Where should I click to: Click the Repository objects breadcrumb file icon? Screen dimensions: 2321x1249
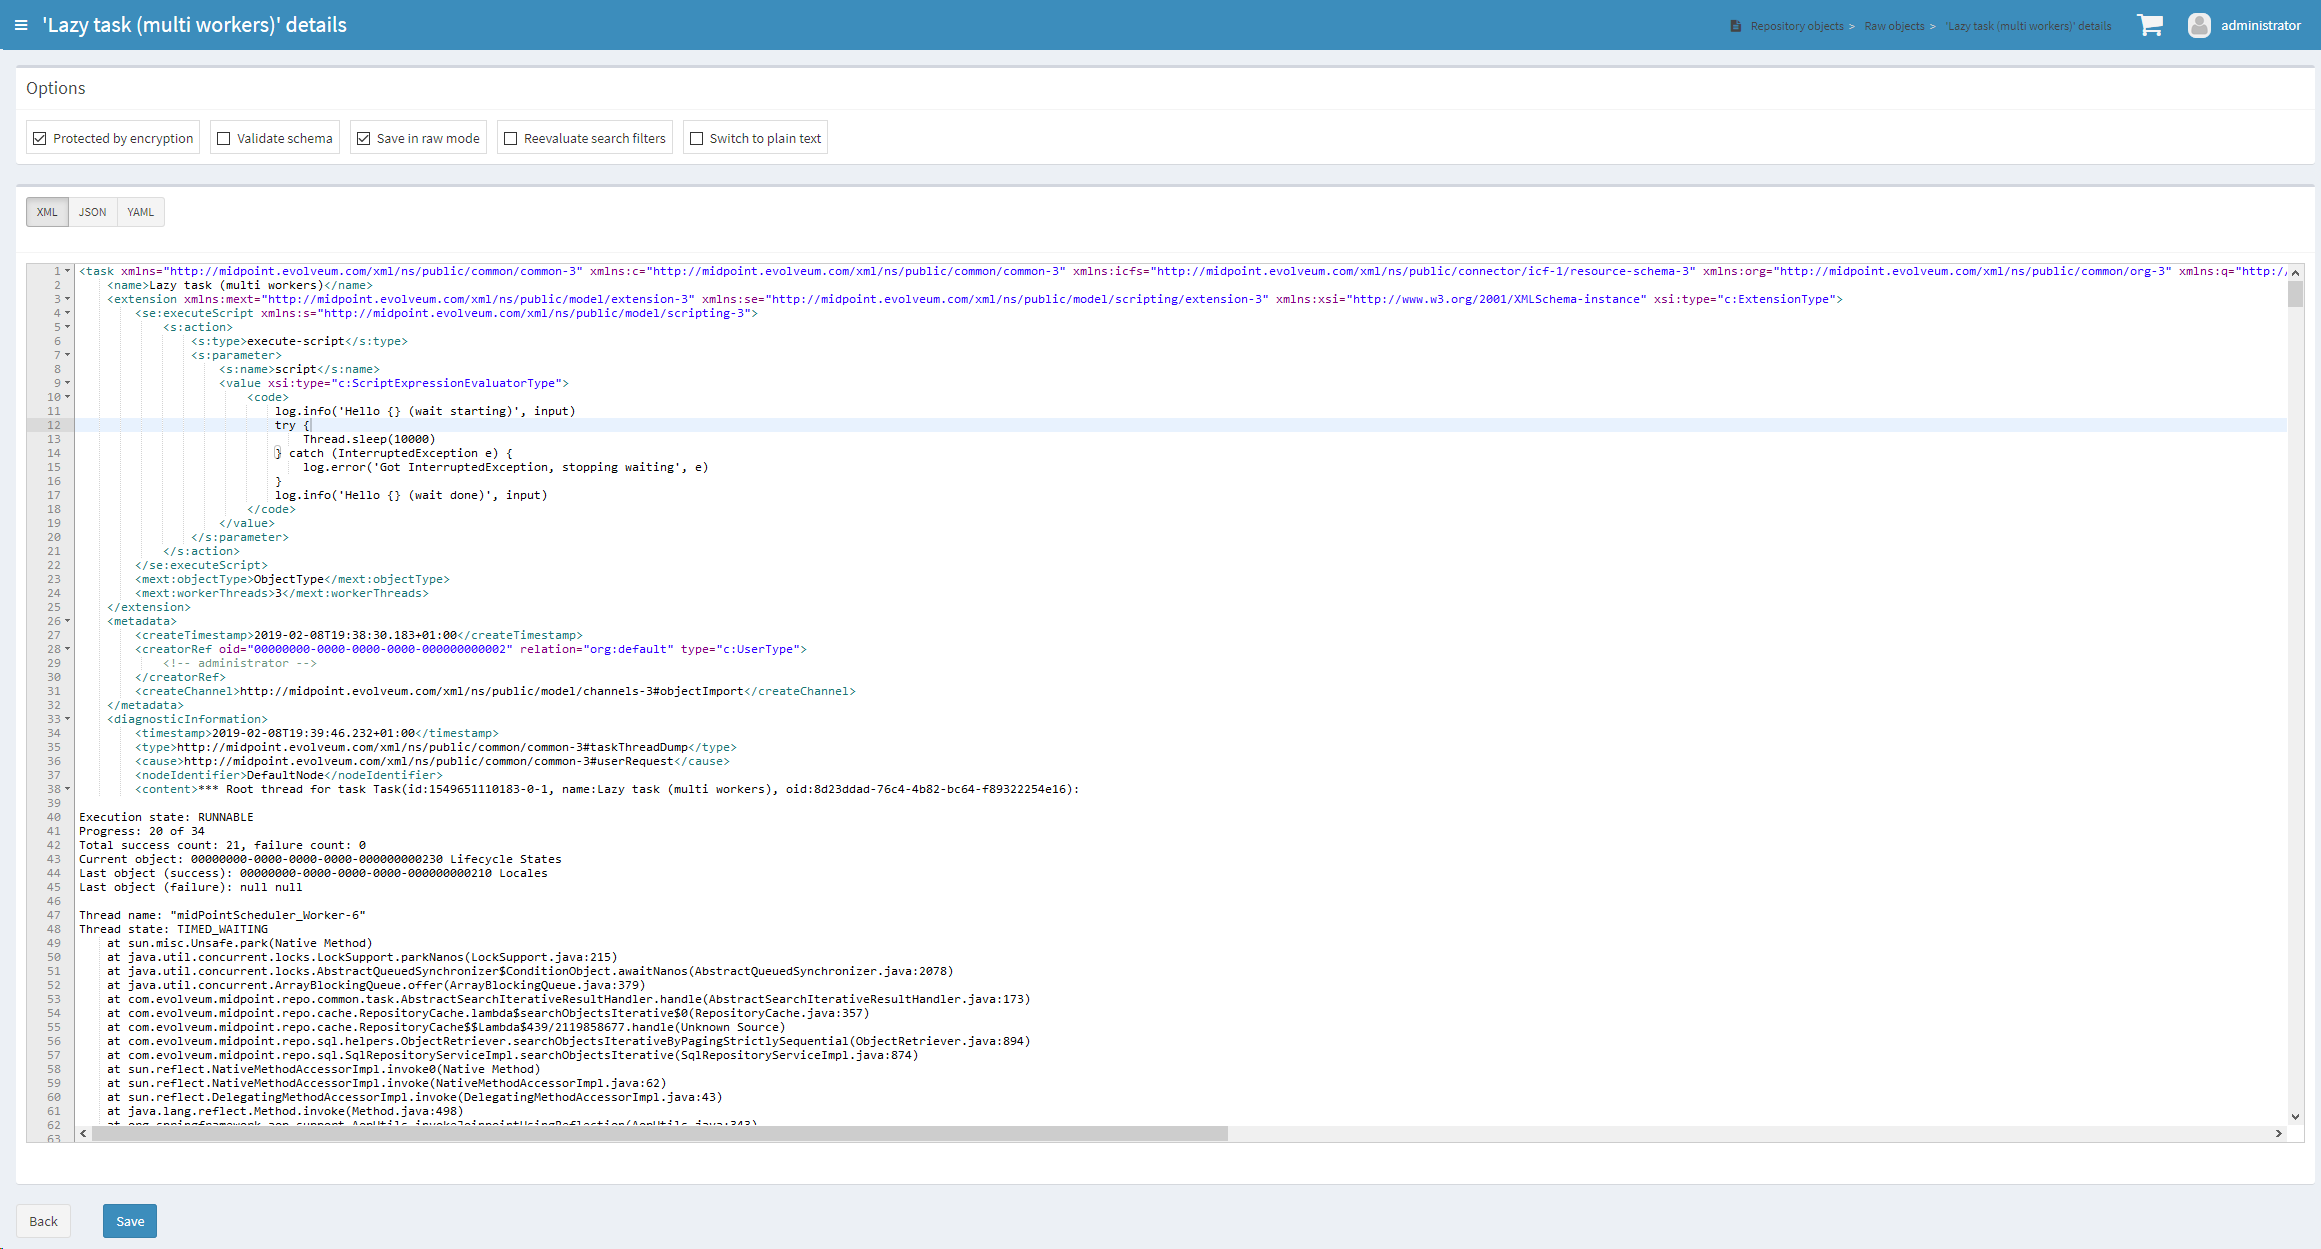[1736, 26]
